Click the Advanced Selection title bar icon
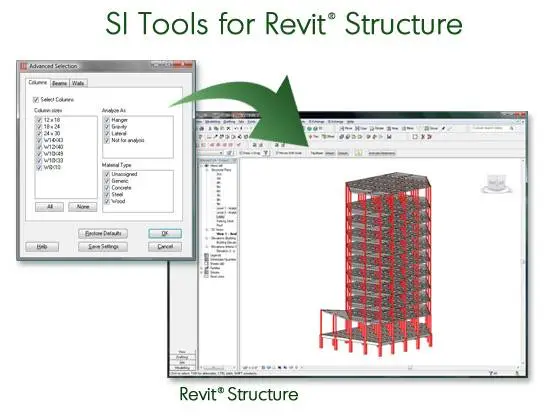Viewport: 550px width, 420px height. click(24, 66)
